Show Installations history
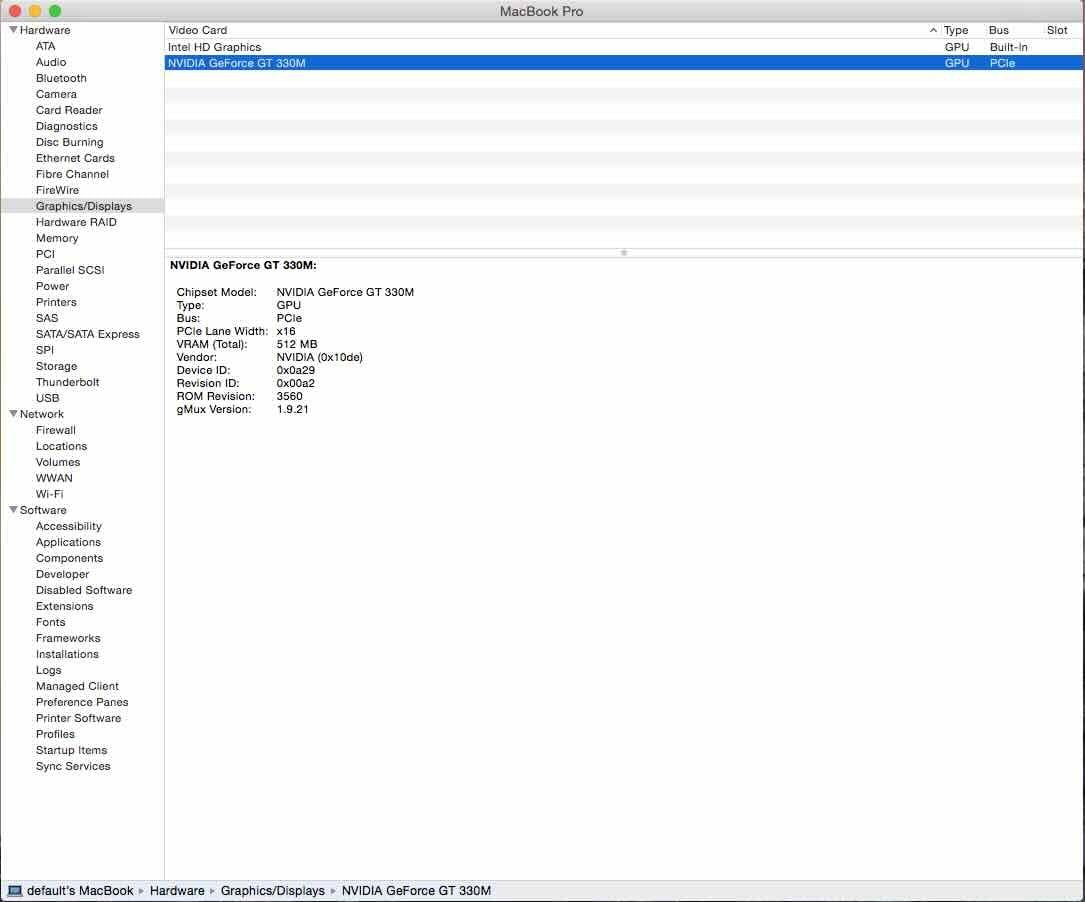This screenshot has width=1085, height=902. [x=67, y=654]
